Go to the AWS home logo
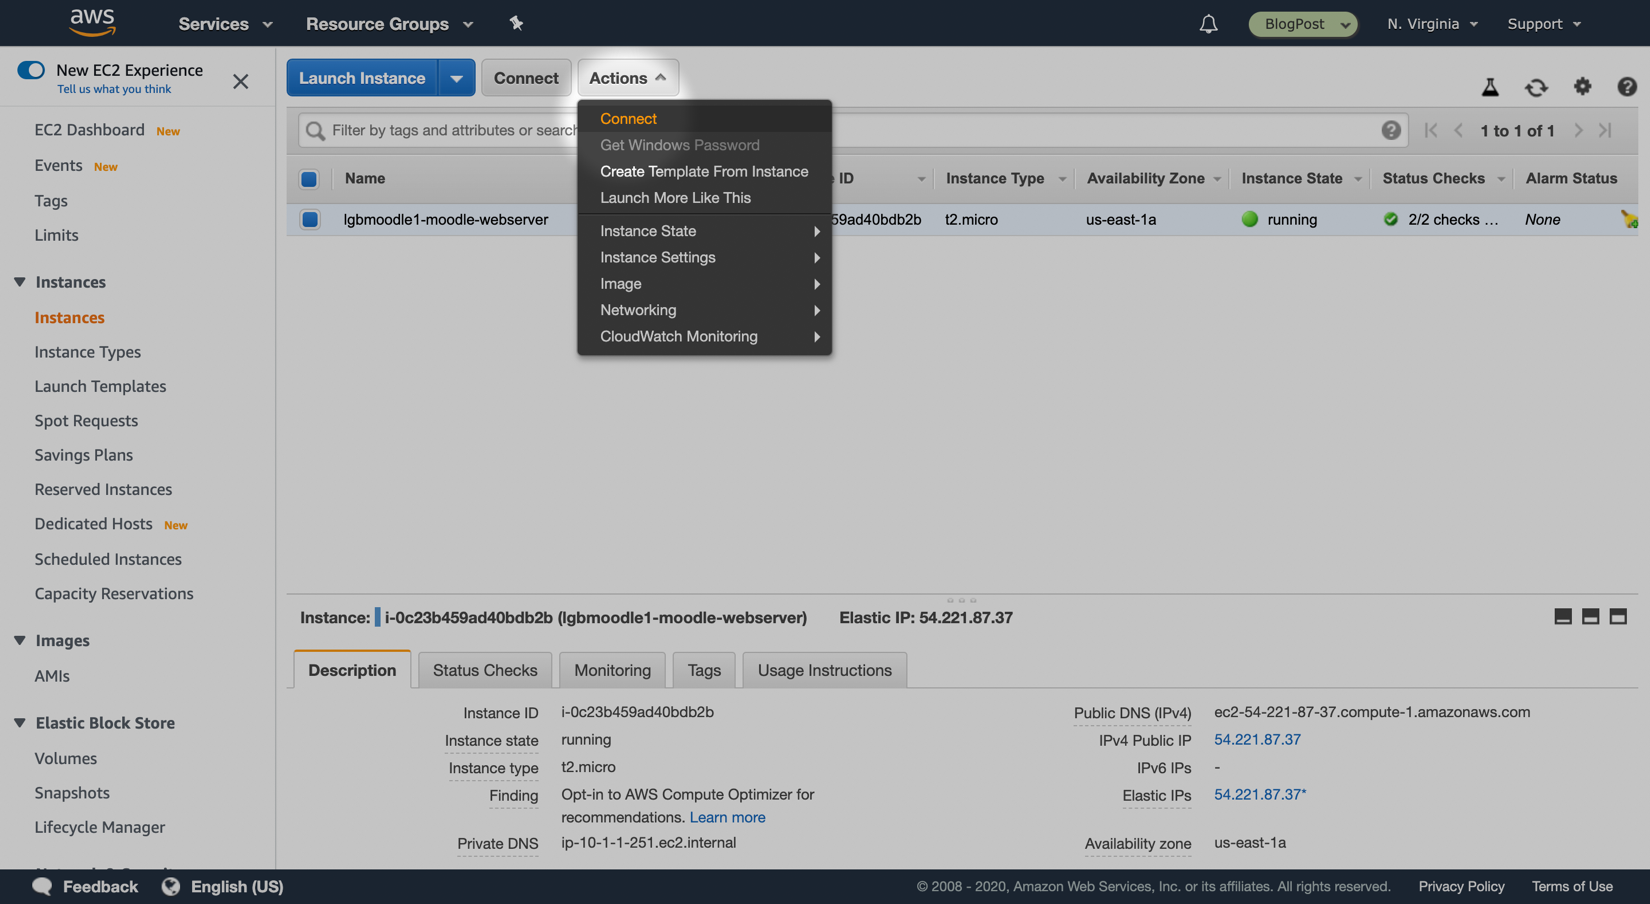This screenshot has height=904, width=1650. [92, 22]
